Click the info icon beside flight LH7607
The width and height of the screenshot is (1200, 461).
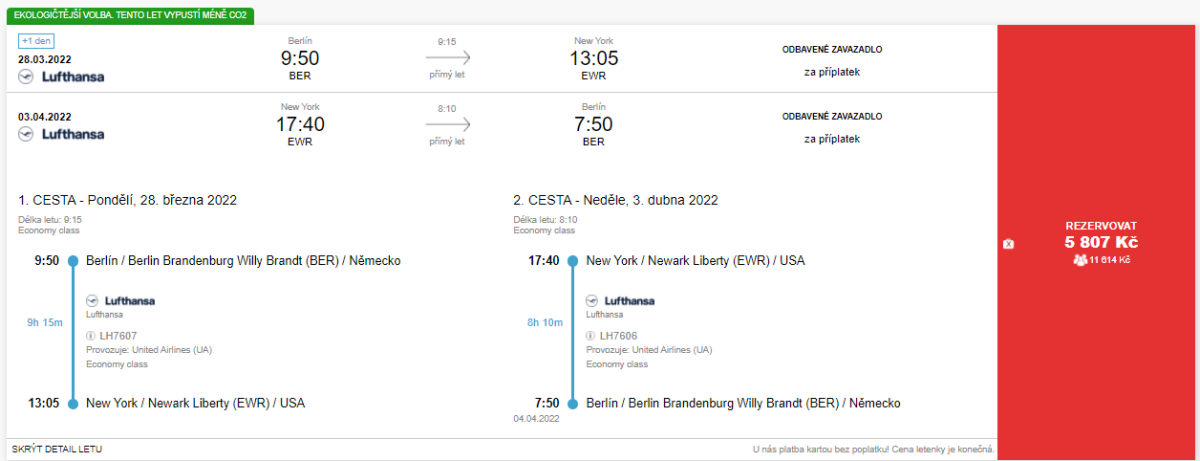click(91, 335)
